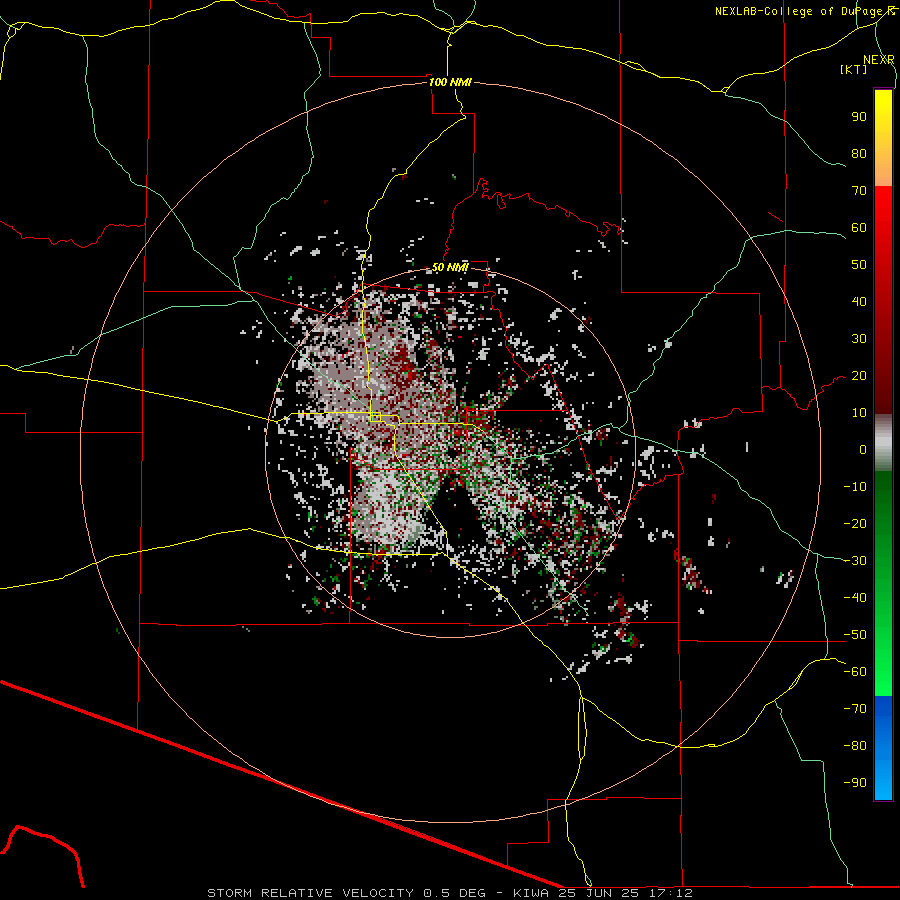Screen dimensions: 900x900
Task: Click the [KT] units label
Action: 853,69
